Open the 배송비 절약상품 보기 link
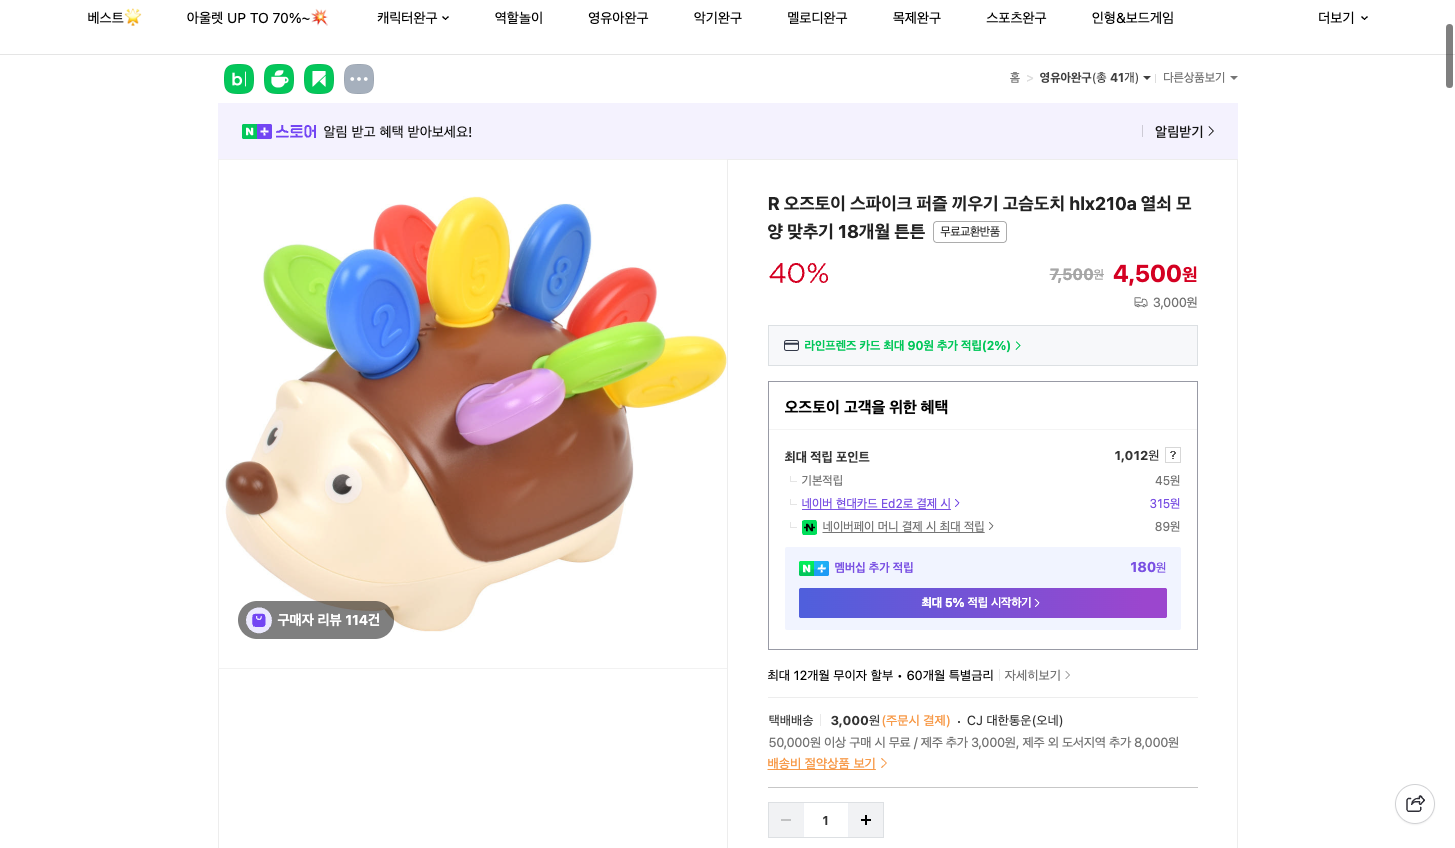 (821, 763)
